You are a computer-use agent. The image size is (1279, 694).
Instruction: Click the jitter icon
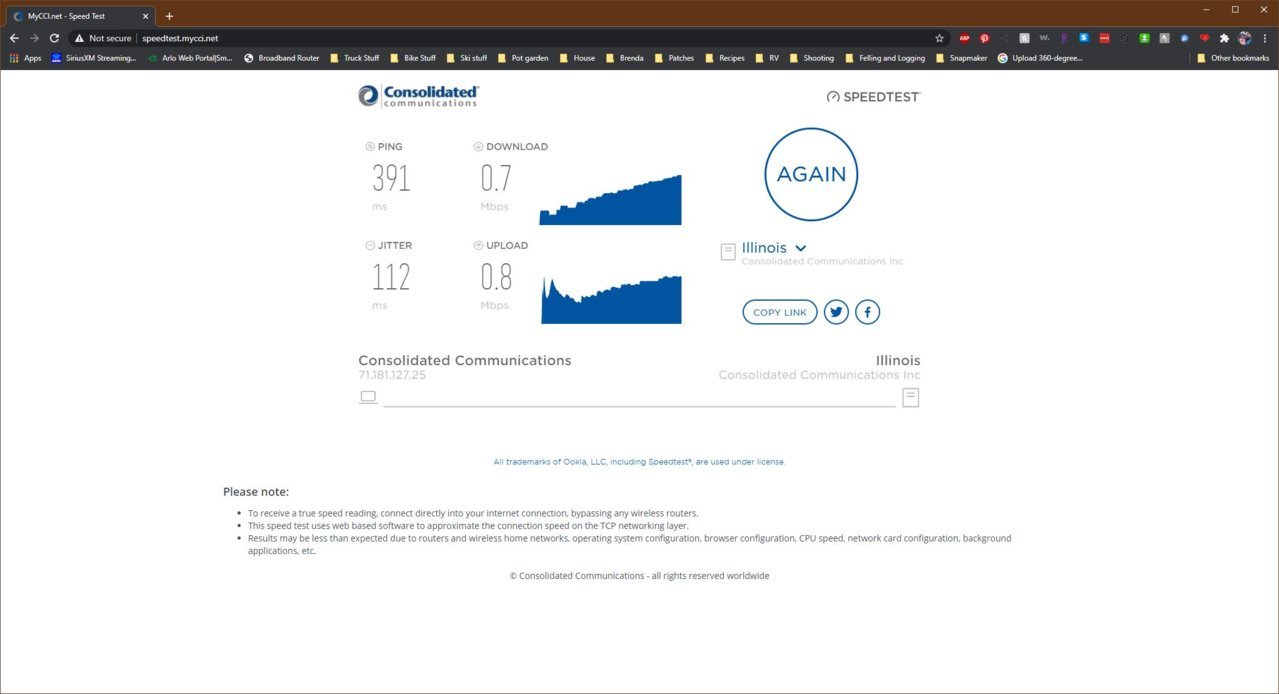pos(370,245)
